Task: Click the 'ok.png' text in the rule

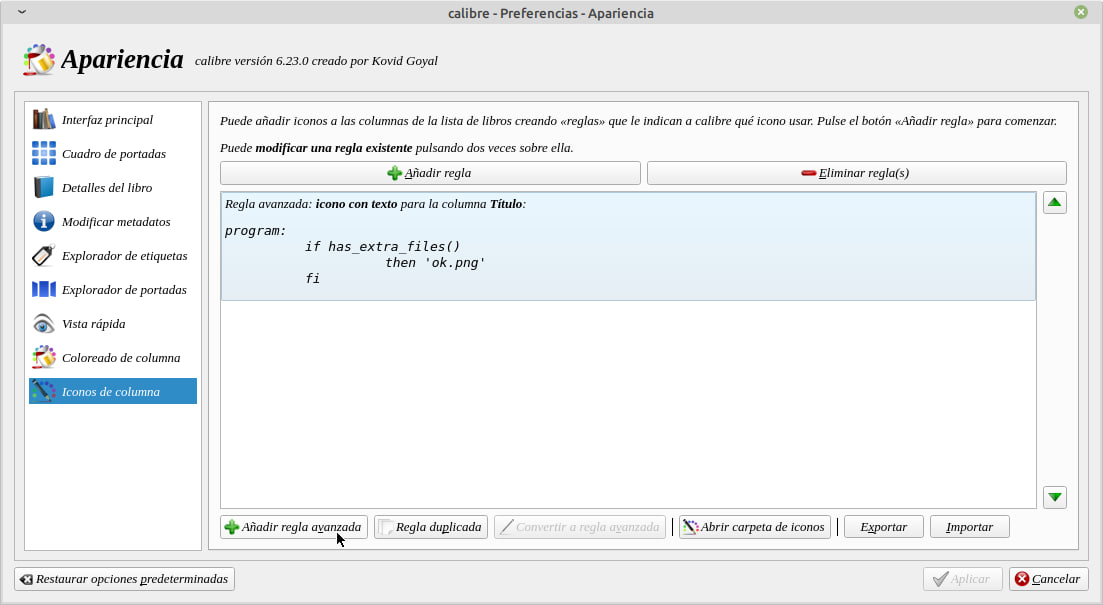Action: pos(455,263)
